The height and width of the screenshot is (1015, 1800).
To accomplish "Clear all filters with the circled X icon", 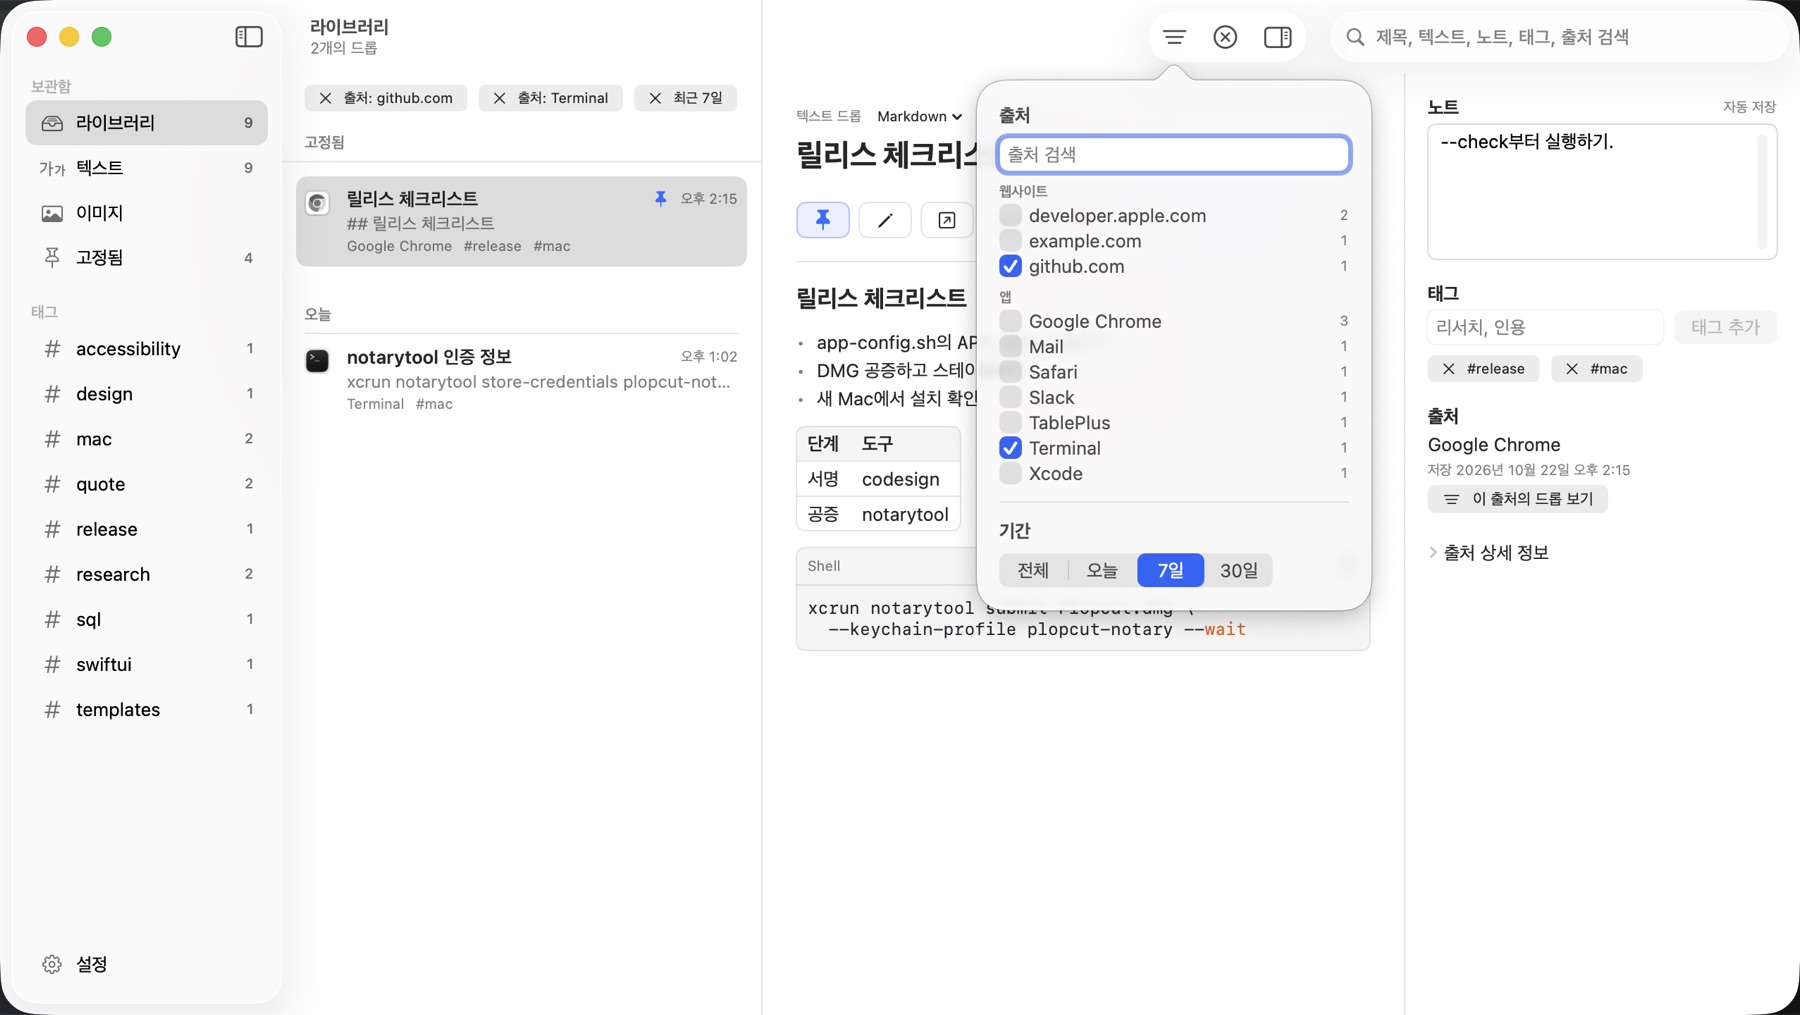I will point(1225,37).
